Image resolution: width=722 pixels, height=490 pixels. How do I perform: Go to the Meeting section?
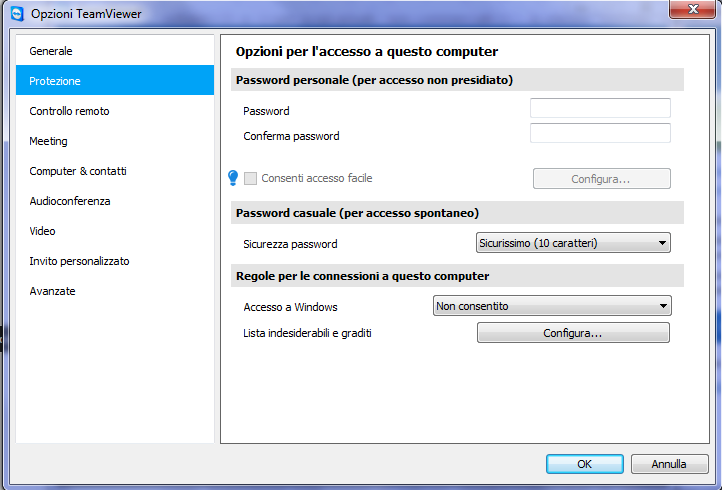(x=49, y=141)
